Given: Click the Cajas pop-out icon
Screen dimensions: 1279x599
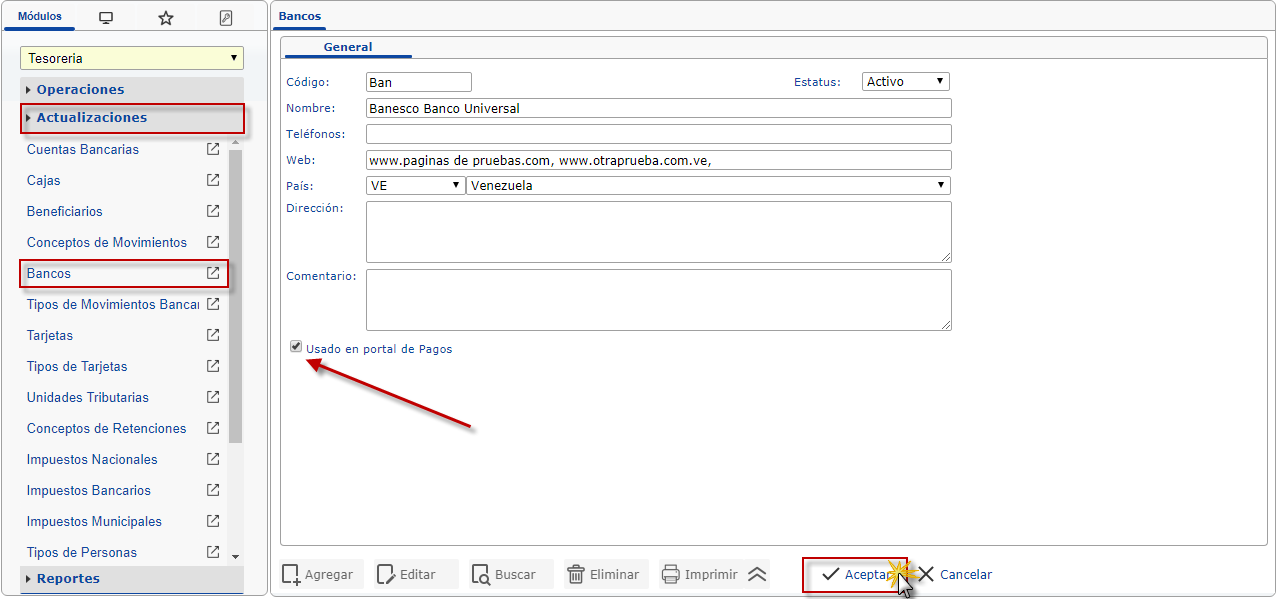Looking at the screenshot, I should click(x=213, y=180).
